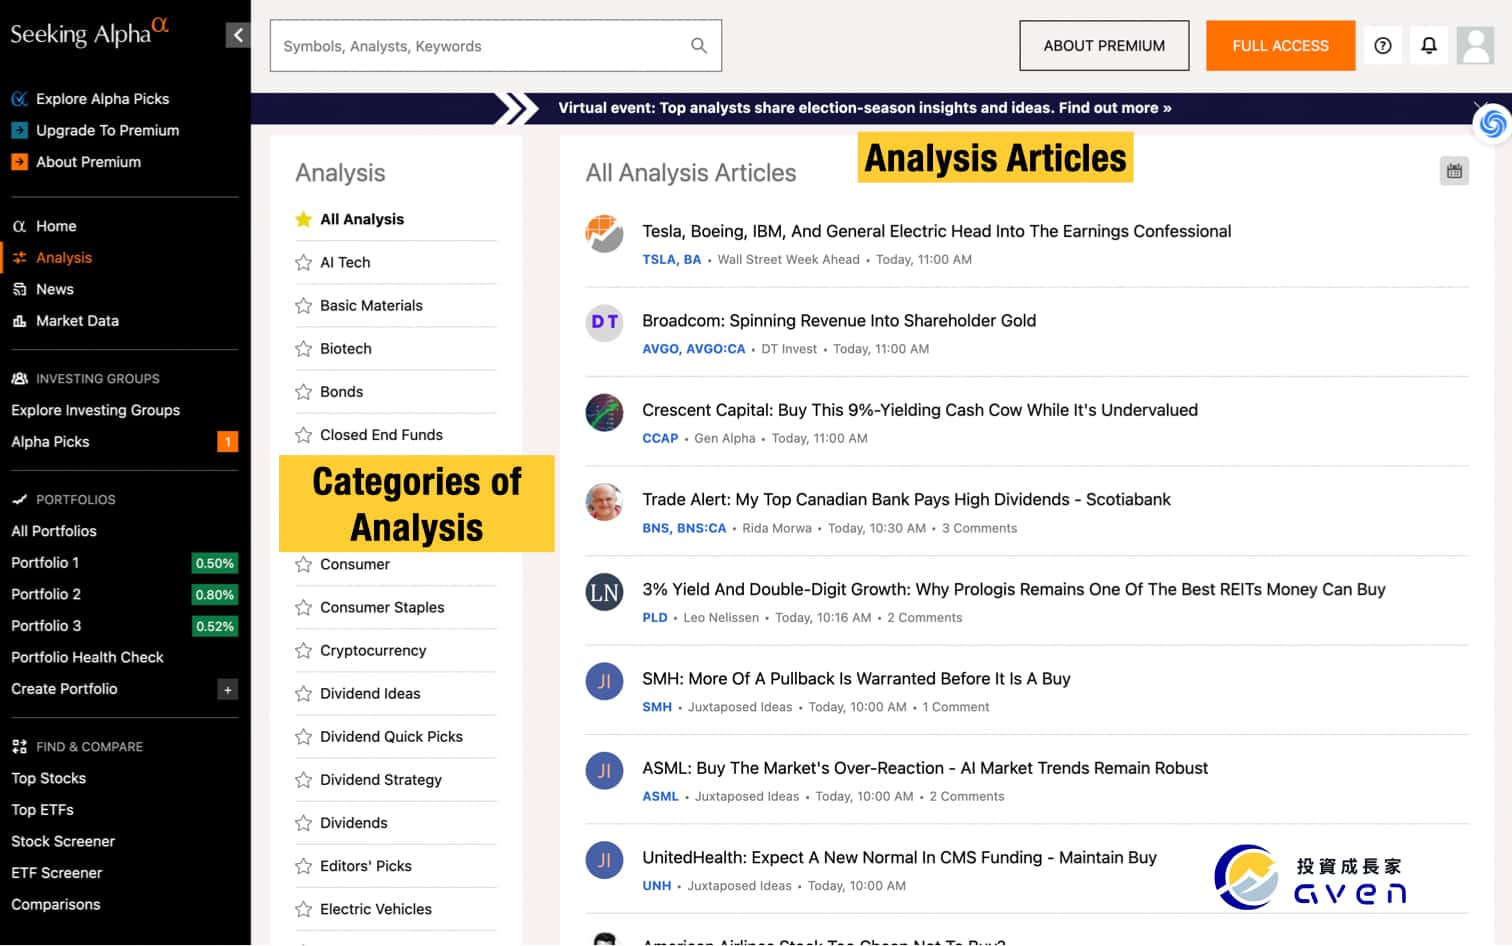This screenshot has height=946, width=1512.
Task: Open Top ETFs
Action: 42,809
